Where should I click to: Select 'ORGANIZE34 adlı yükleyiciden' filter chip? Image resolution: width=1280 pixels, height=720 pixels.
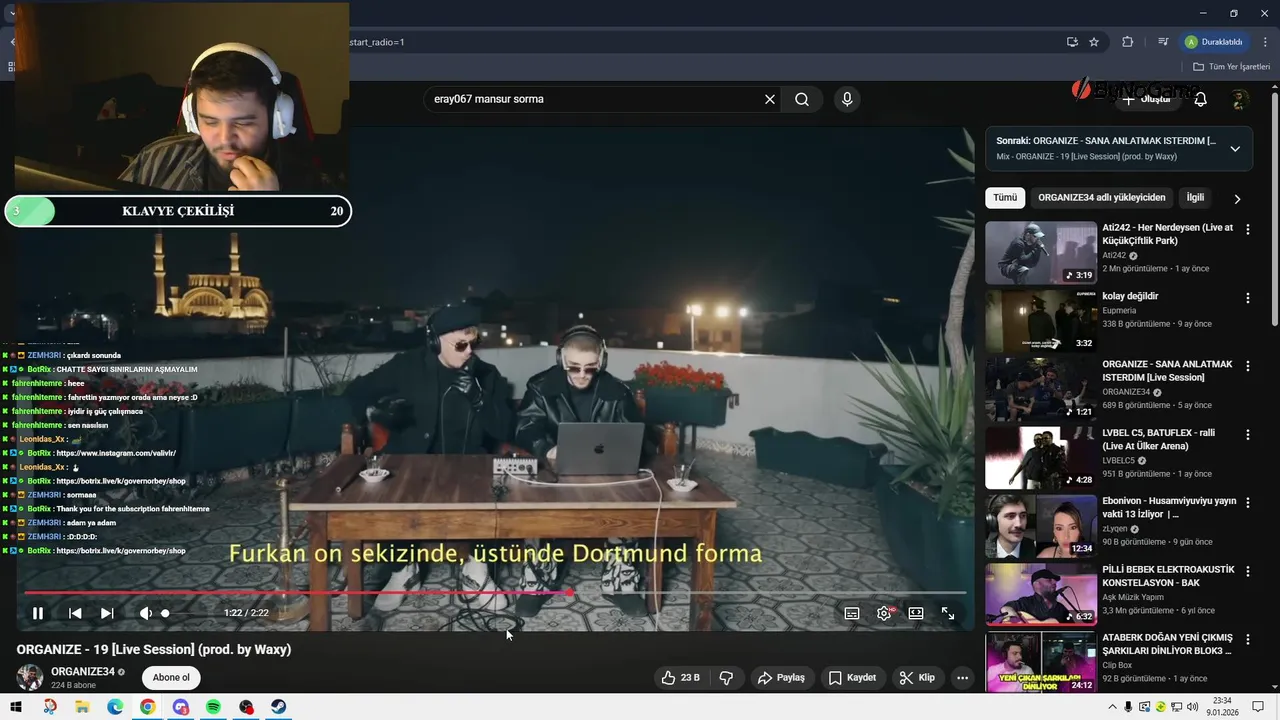pyautogui.click(x=1102, y=198)
